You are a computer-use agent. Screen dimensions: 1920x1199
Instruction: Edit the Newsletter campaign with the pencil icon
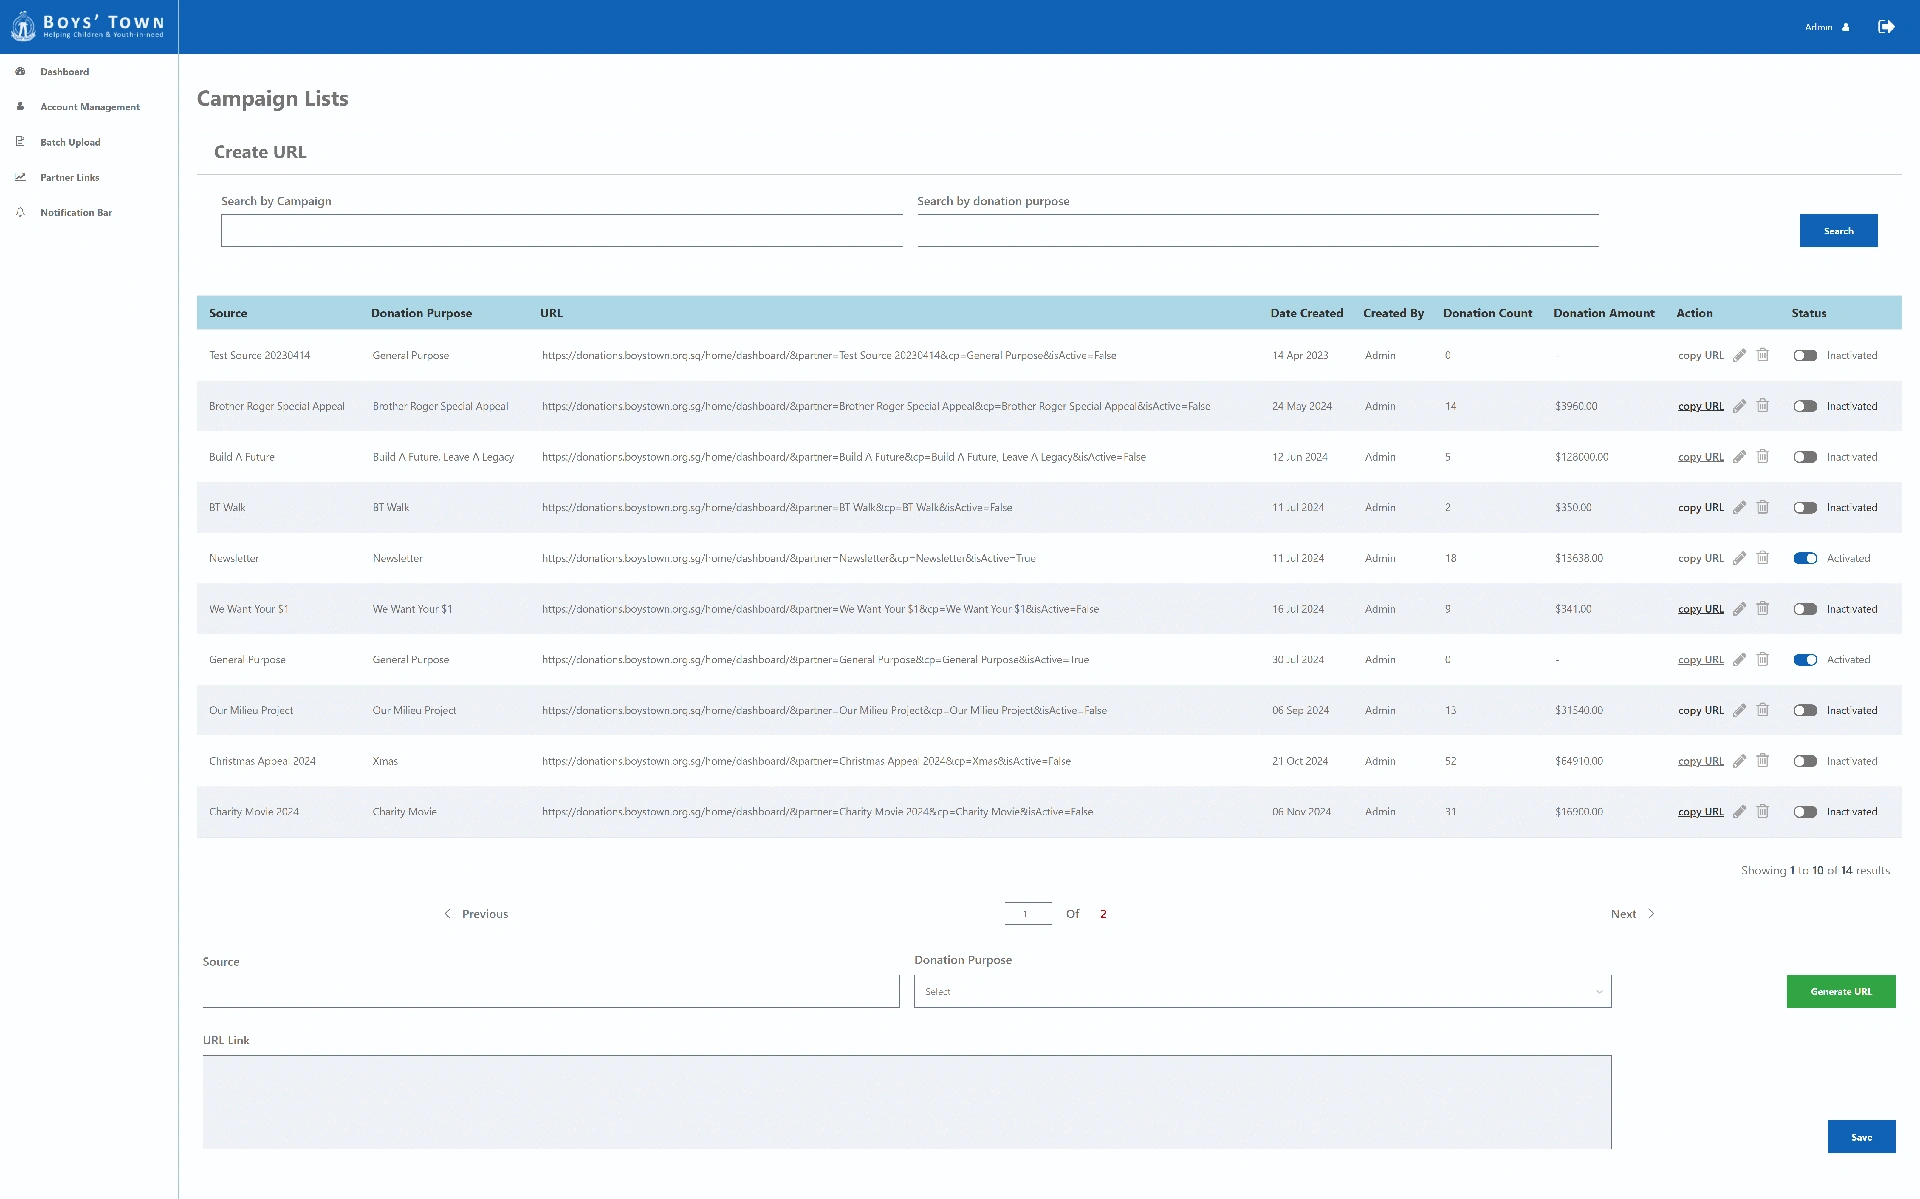(x=1739, y=559)
